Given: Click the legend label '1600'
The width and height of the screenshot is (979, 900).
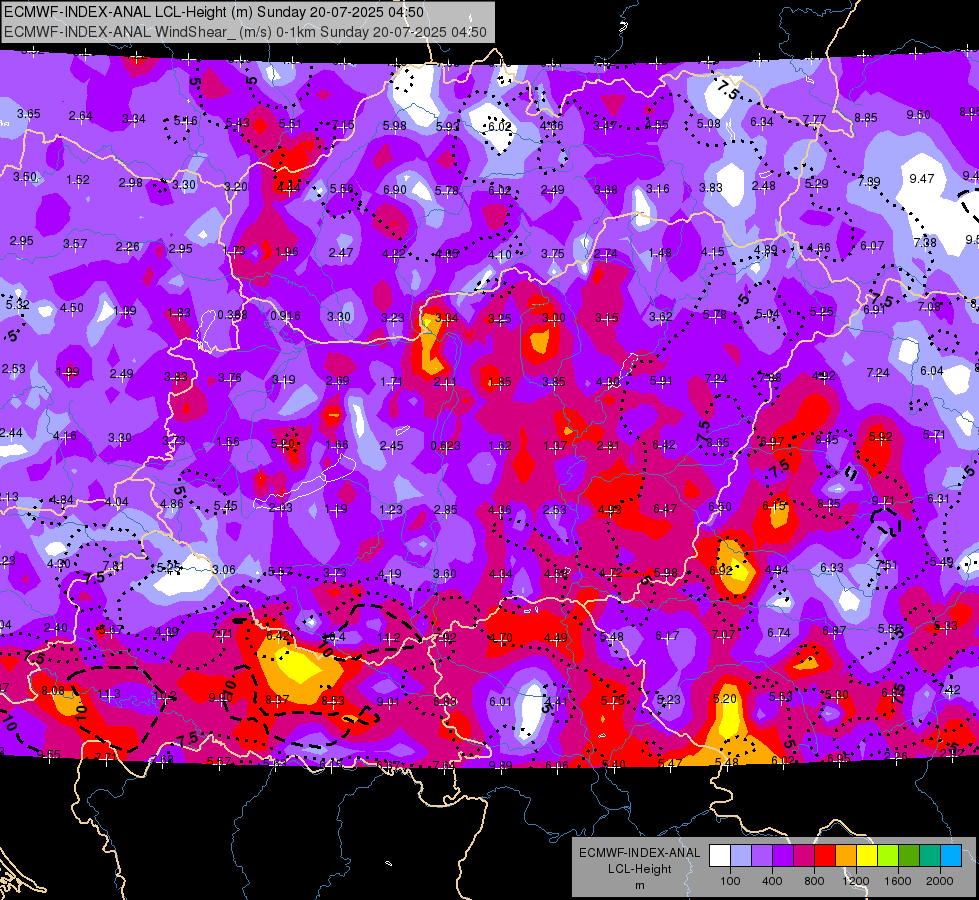Looking at the screenshot, I should click(898, 881).
